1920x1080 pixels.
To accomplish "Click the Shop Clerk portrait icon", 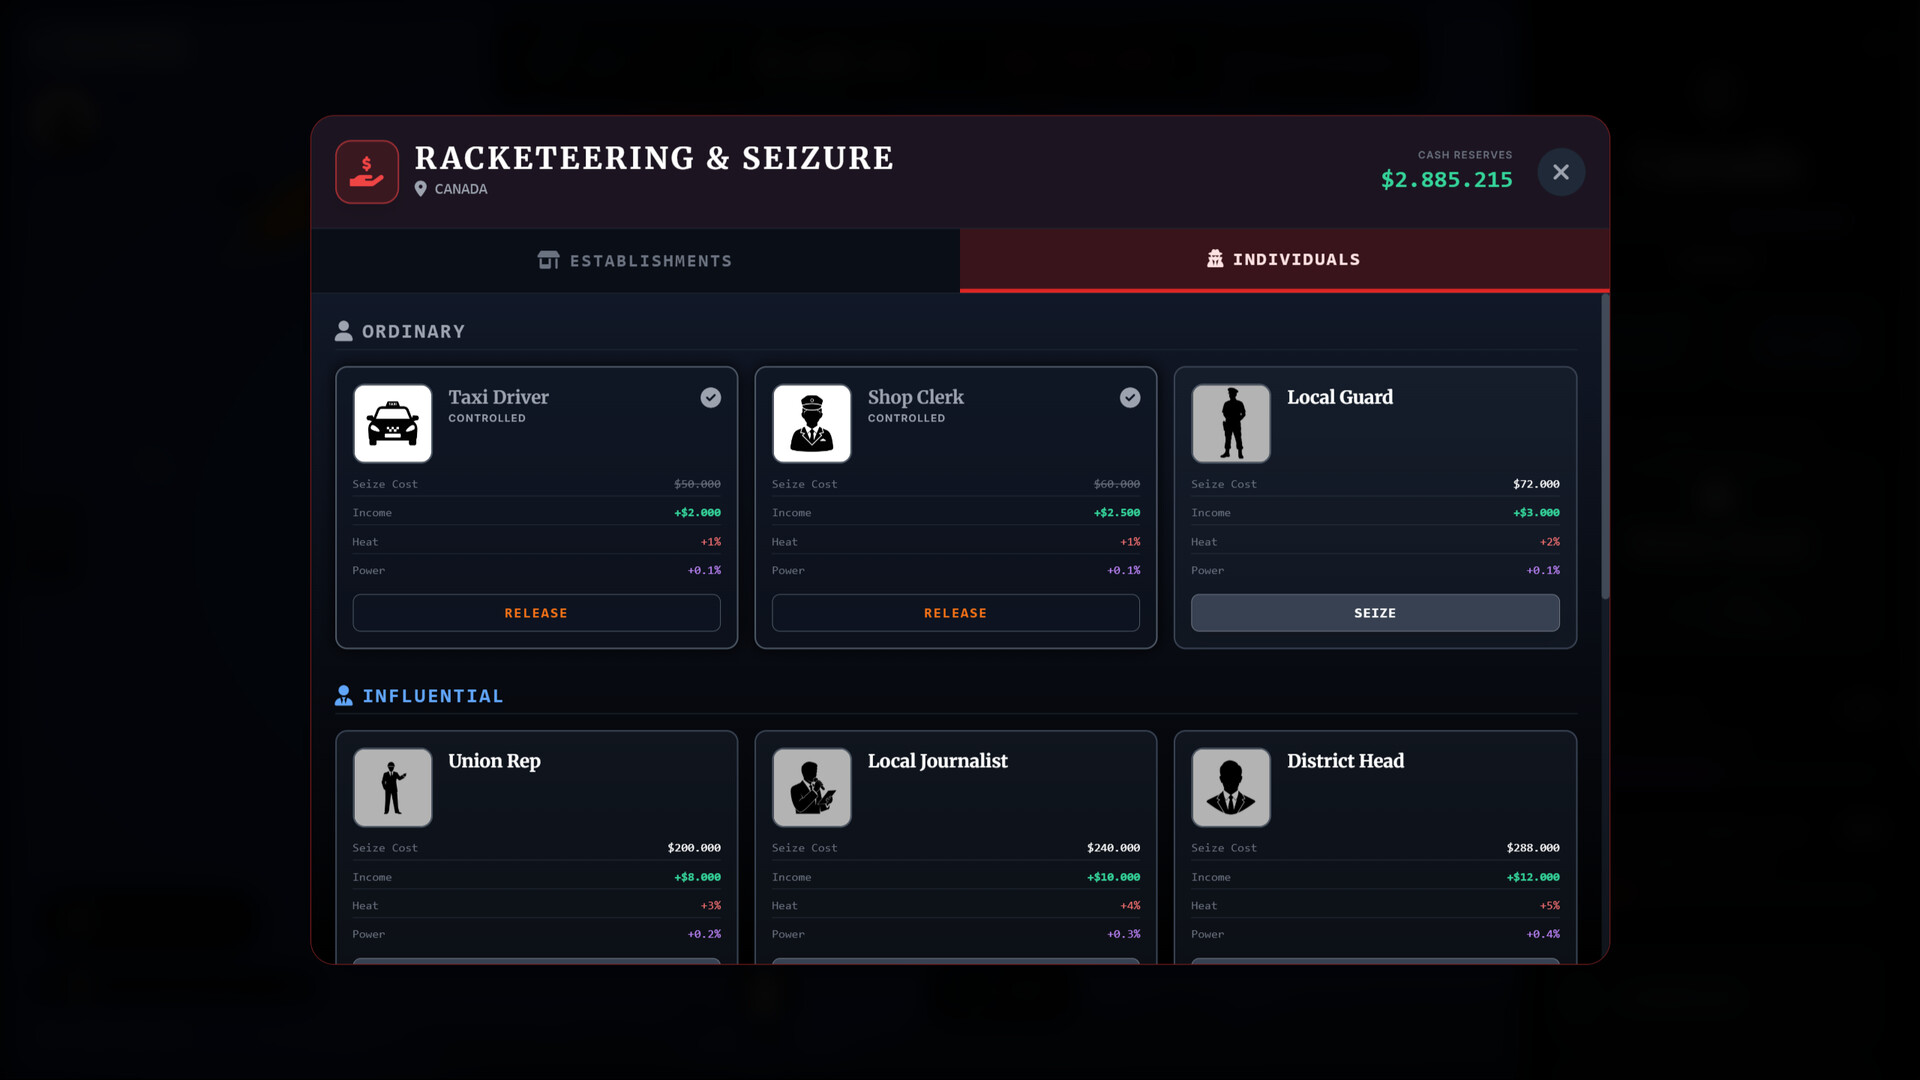I will tap(811, 423).
